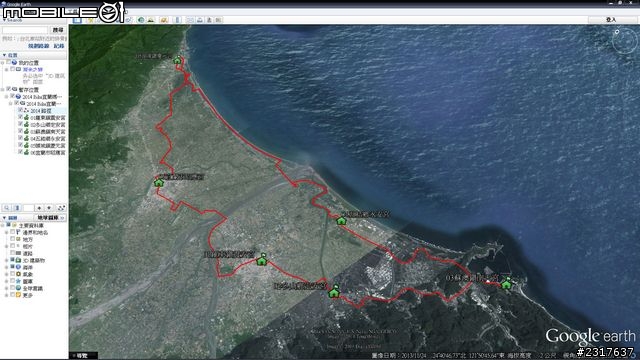
Task: Expand the 海洋 layer node
Action: click(x=7, y=267)
